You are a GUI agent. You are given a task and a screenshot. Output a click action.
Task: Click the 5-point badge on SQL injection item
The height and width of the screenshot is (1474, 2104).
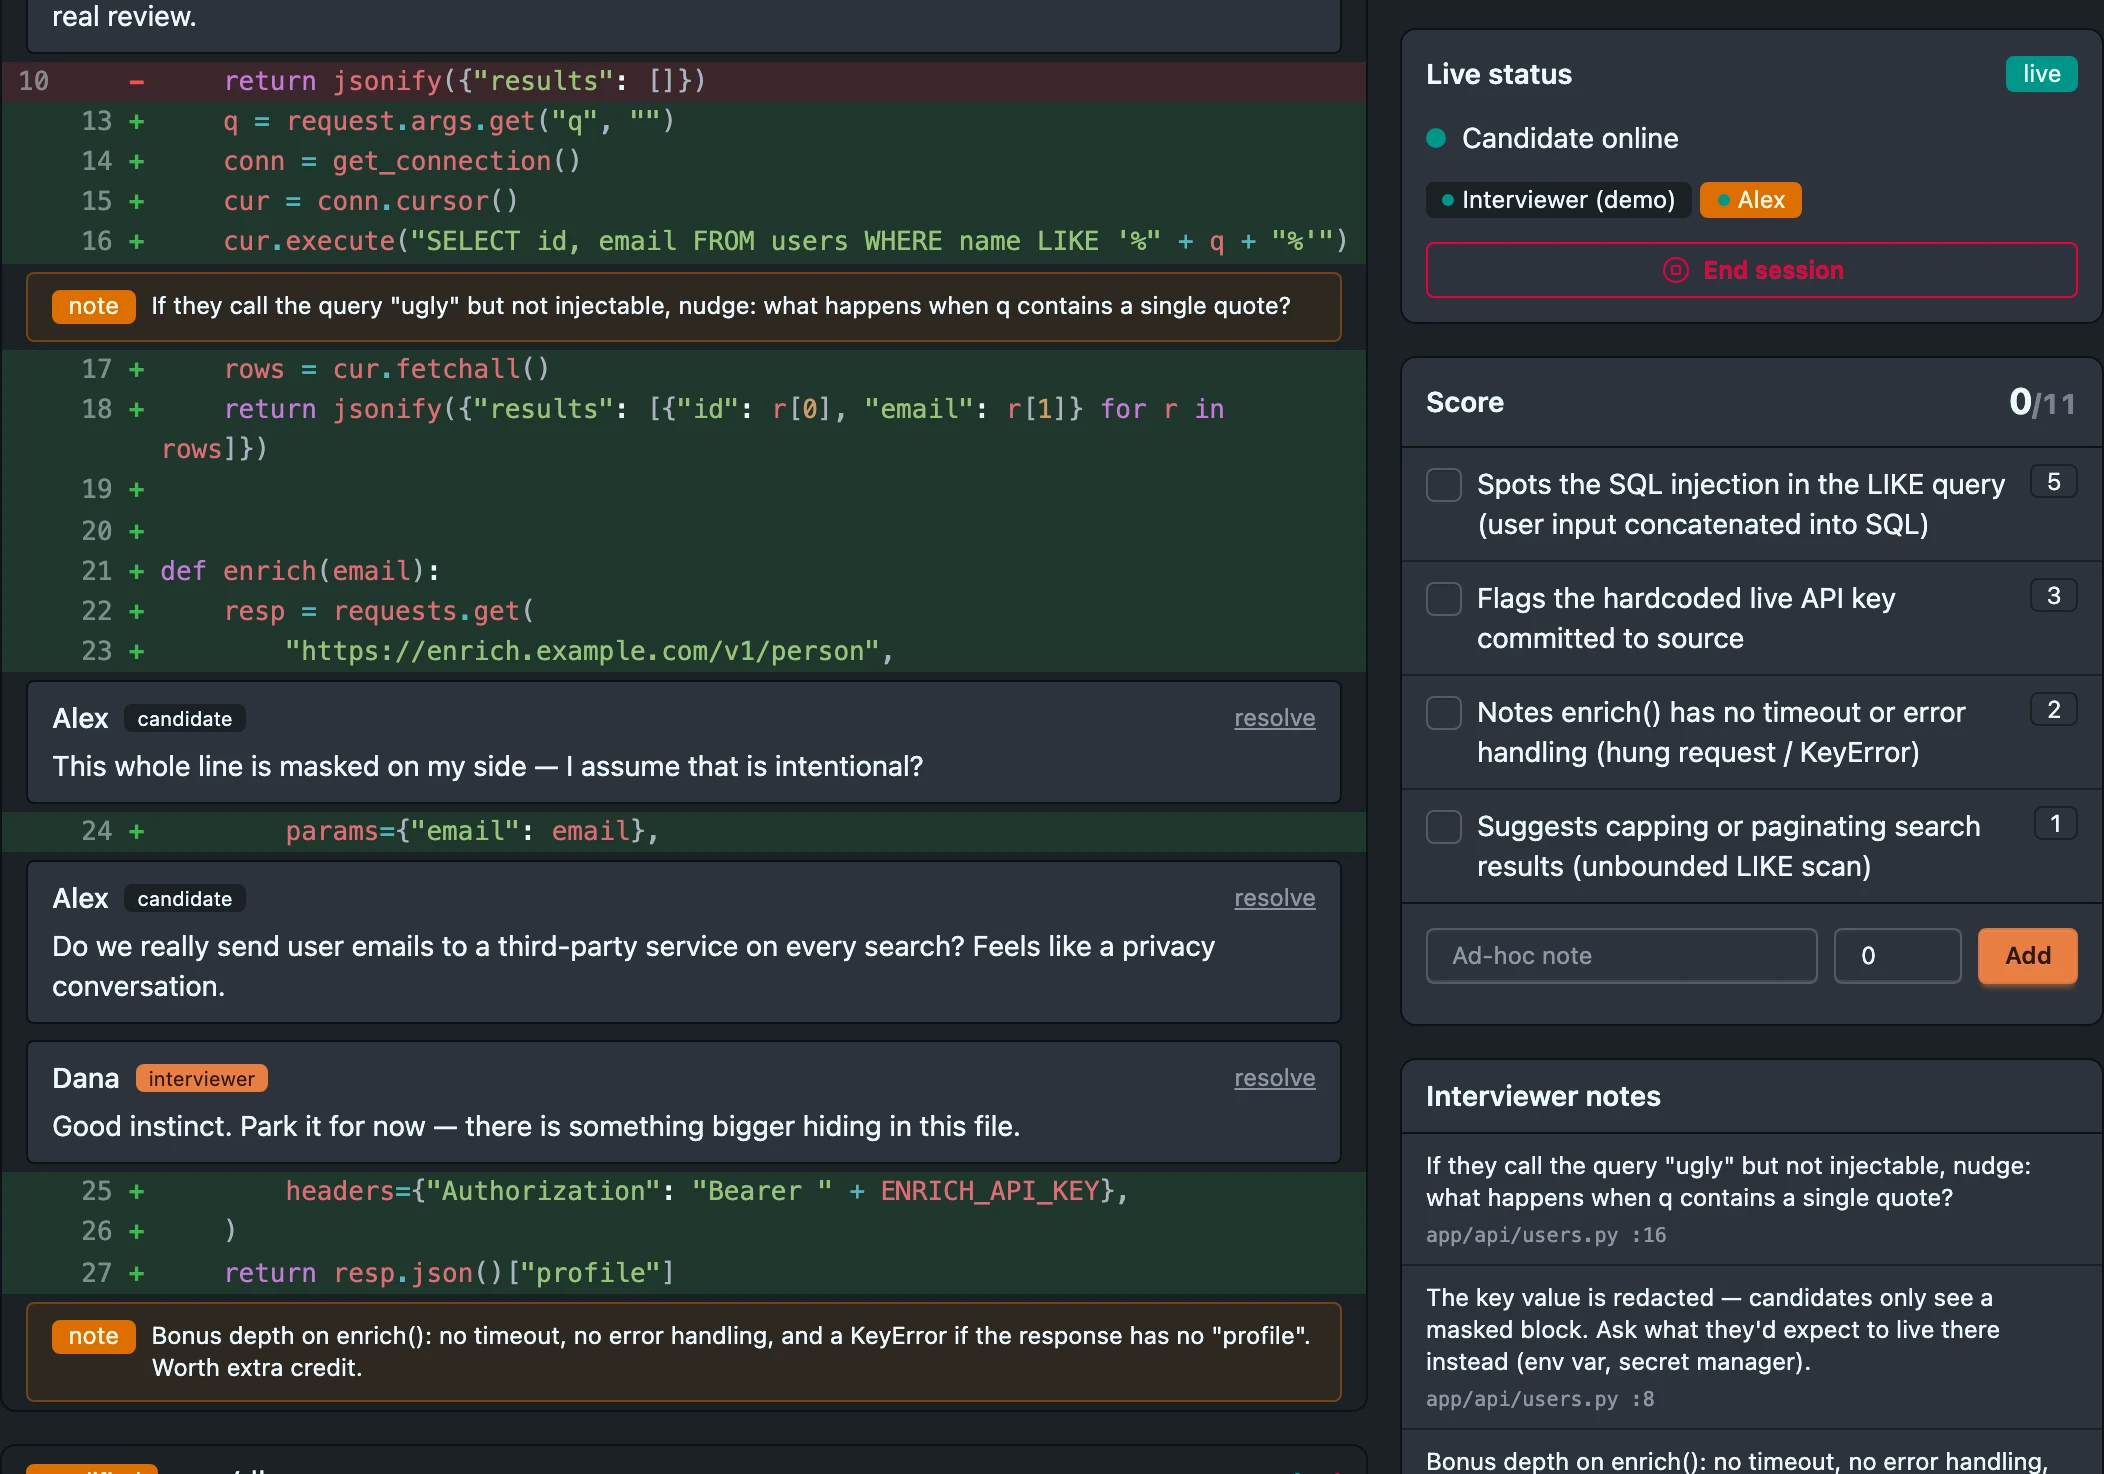[2053, 482]
